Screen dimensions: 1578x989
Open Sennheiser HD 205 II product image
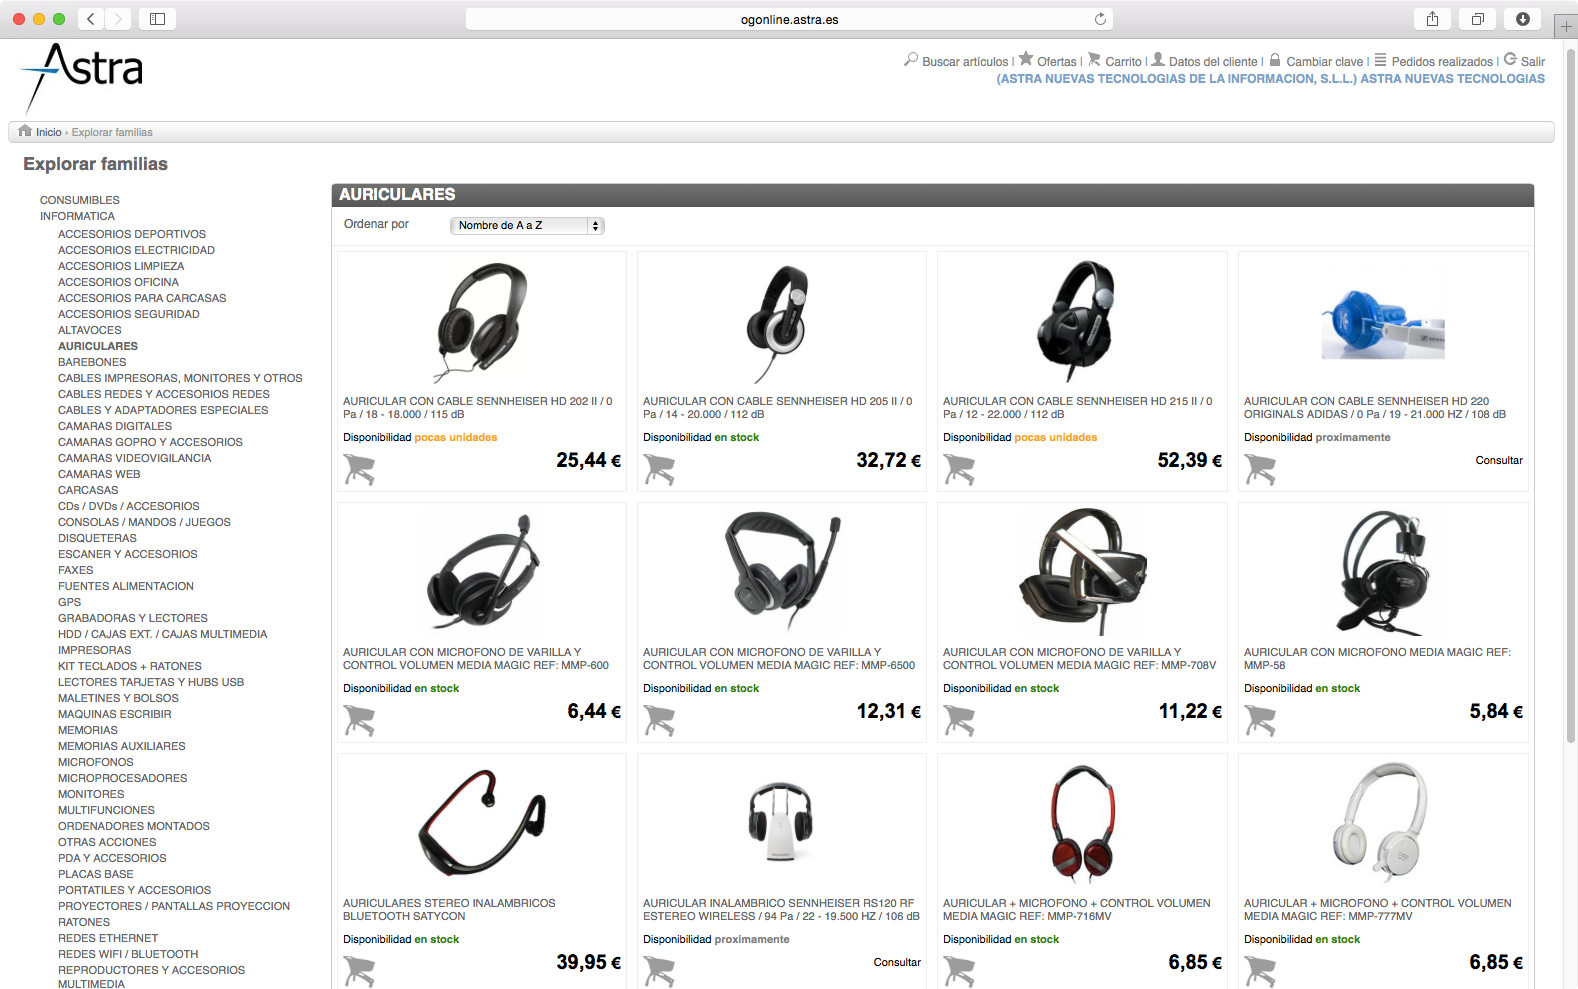pyautogui.click(x=781, y=322)
